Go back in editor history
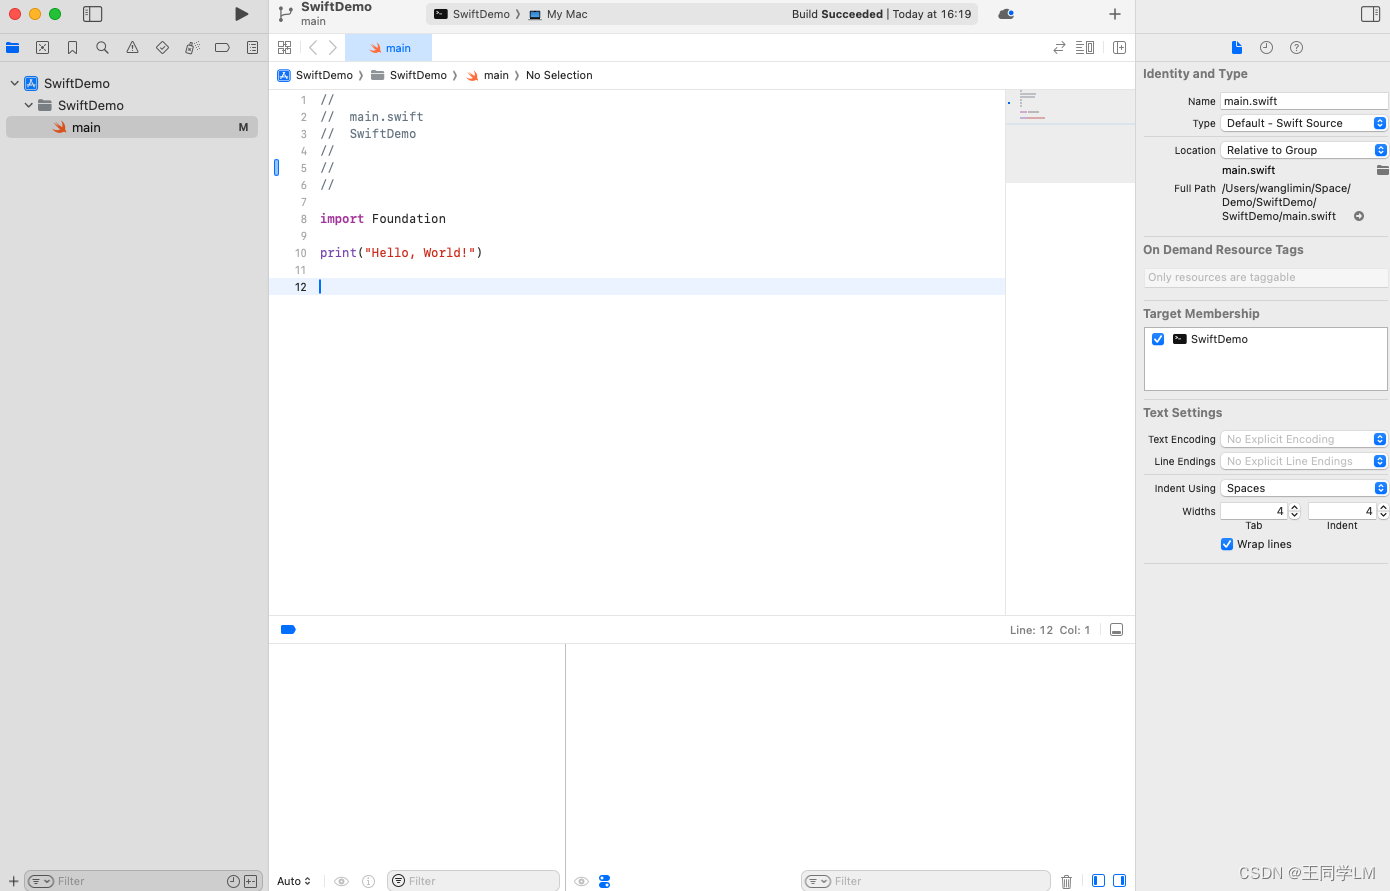This screenshot has height=891, width=1390. 313,47
